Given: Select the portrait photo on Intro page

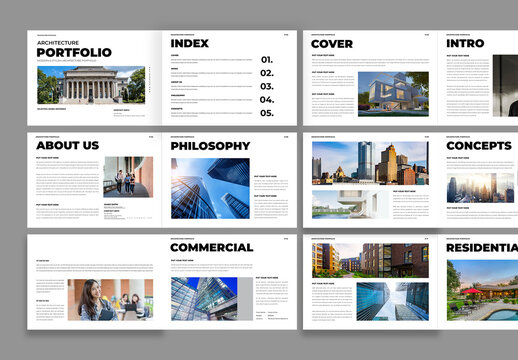Looking at the screenshot, I should click(x=505, y=86).
